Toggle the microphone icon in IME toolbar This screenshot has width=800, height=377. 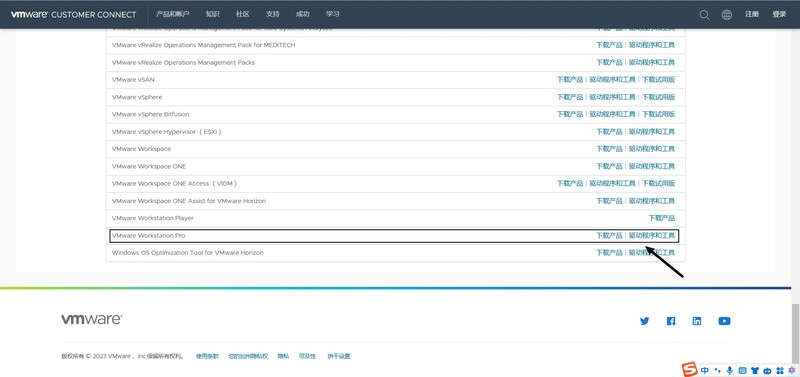pos(730,370)
